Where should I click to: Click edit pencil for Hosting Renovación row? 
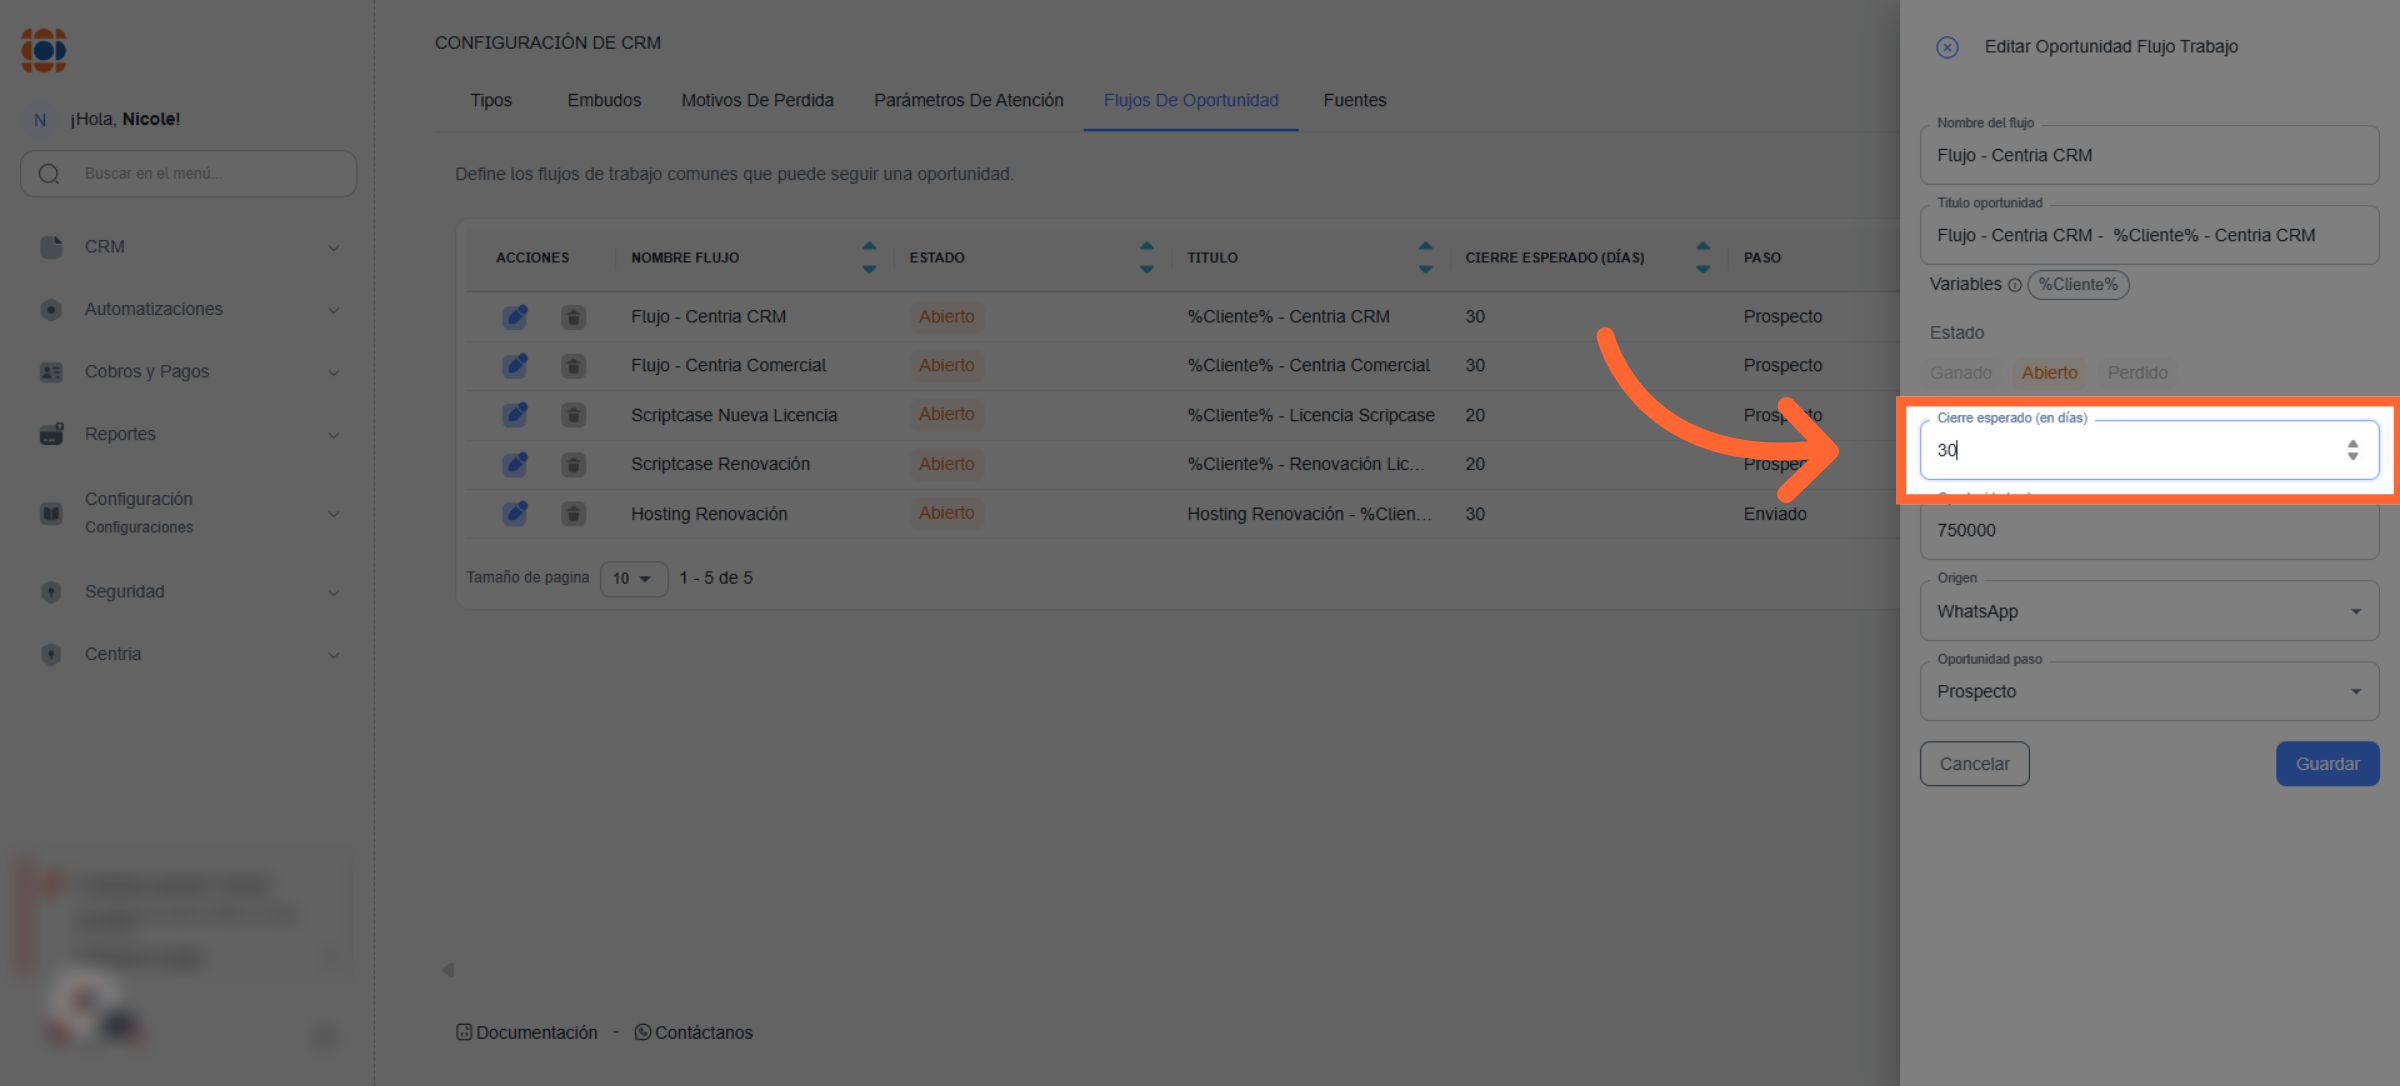click(x=515, y=514)
